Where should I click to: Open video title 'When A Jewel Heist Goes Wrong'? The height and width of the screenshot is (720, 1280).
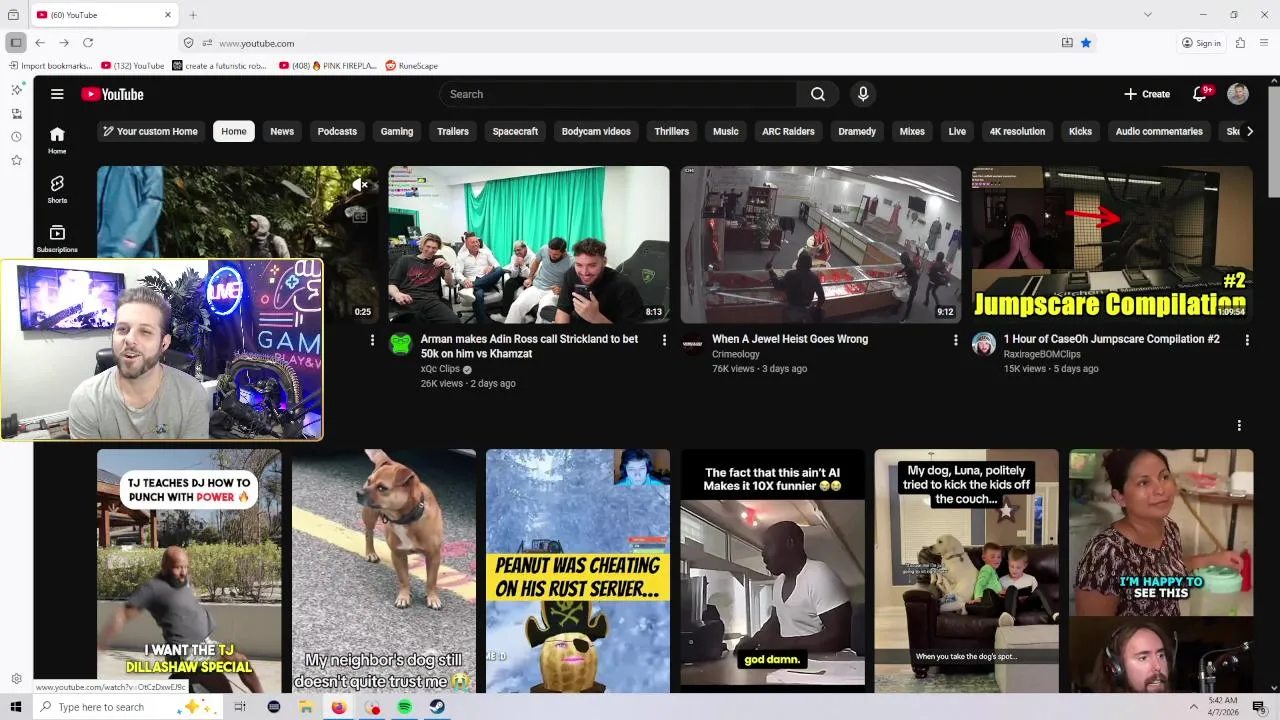click(790, 339)
